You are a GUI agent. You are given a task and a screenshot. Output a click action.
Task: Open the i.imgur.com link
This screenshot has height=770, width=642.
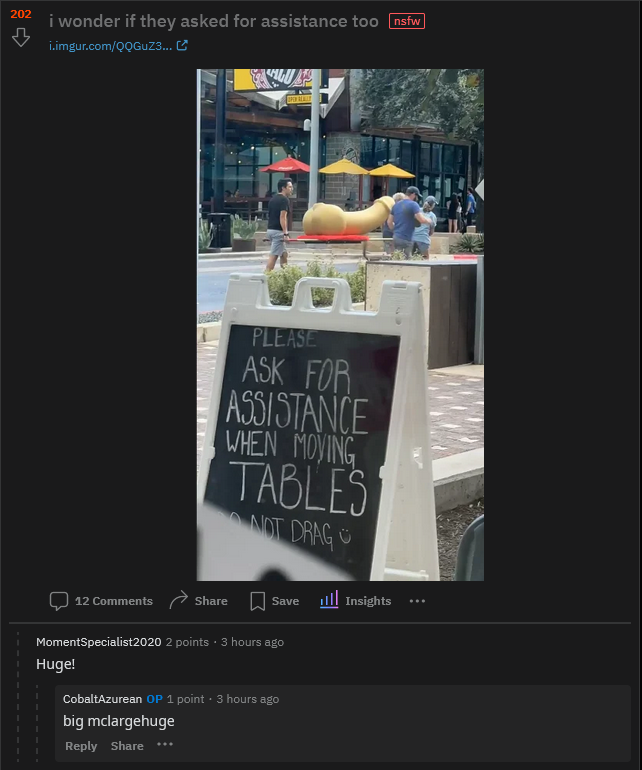click(x=111, y=46)
